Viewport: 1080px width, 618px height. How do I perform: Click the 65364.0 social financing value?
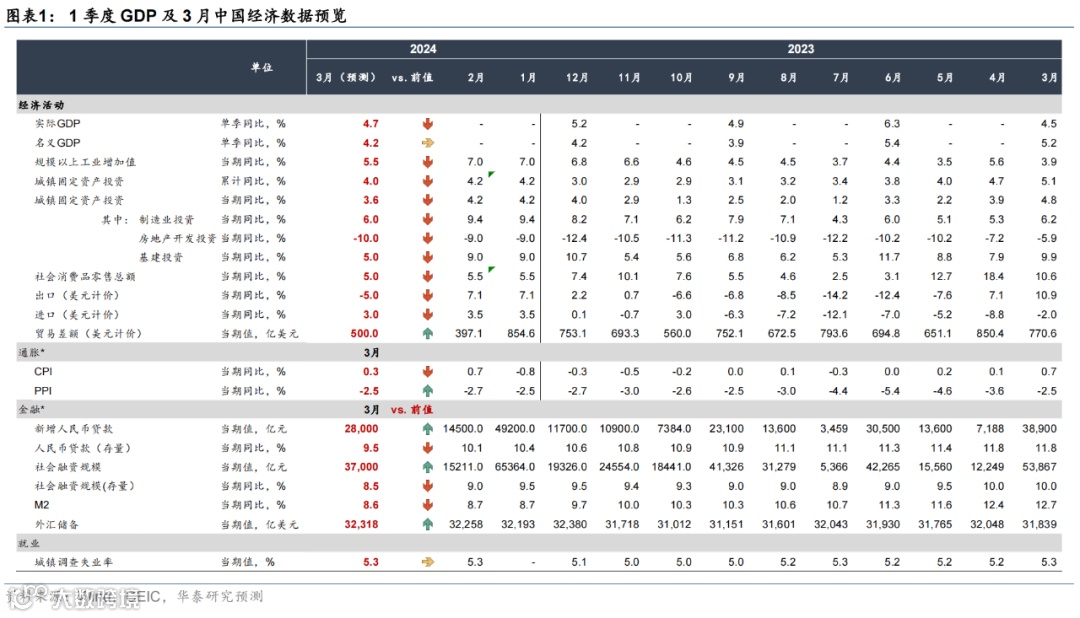point(515,467)
